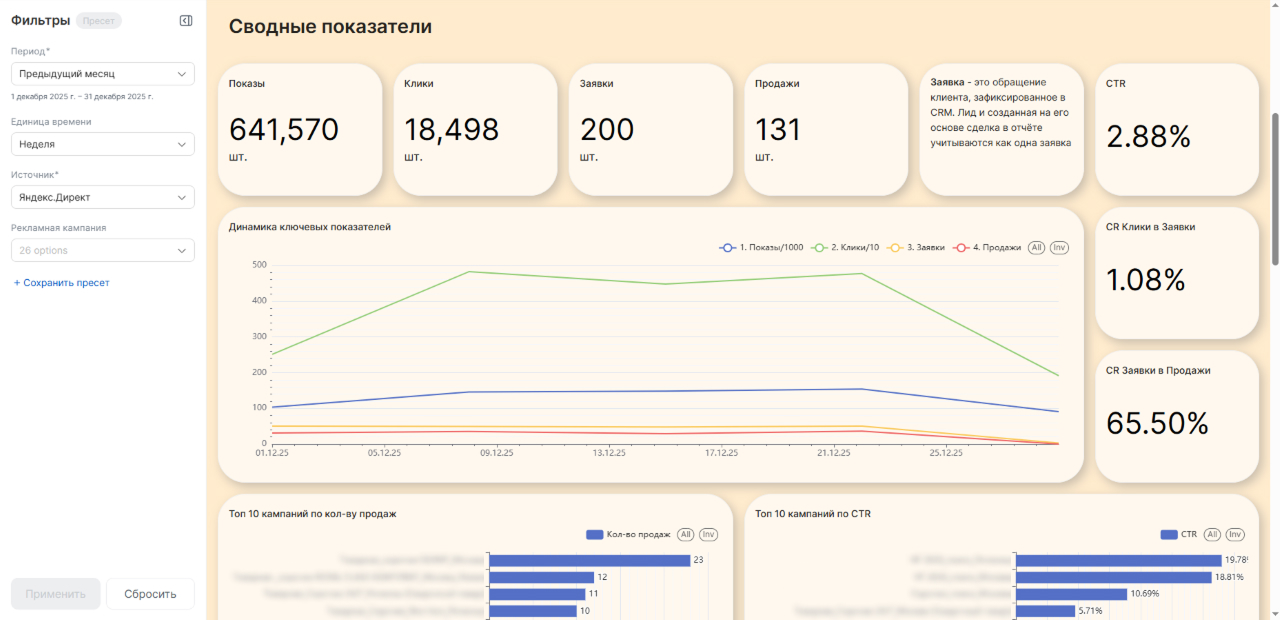Toggle the Показы/1000 series in legend
The width and height of the screenshot is (1280, 620).
(762, 247)
